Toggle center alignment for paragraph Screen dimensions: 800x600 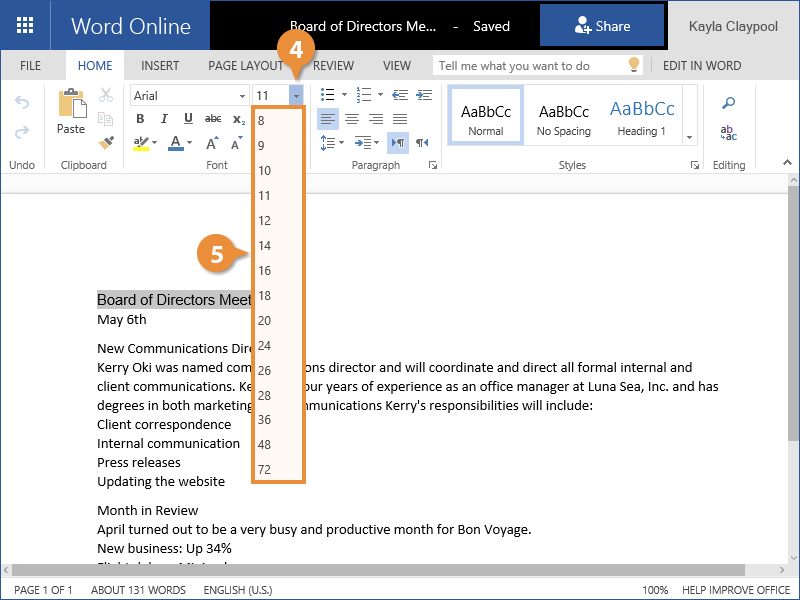352,119
